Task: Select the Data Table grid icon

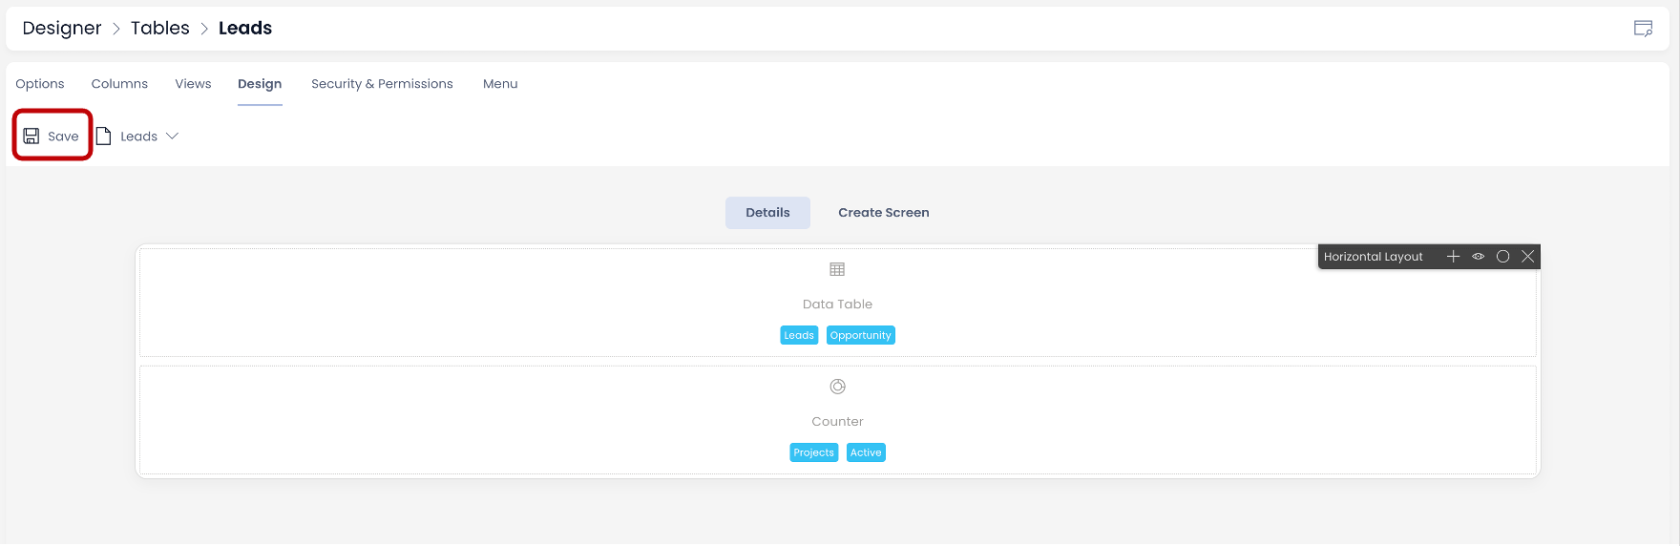Action: (x=837, y=269)
